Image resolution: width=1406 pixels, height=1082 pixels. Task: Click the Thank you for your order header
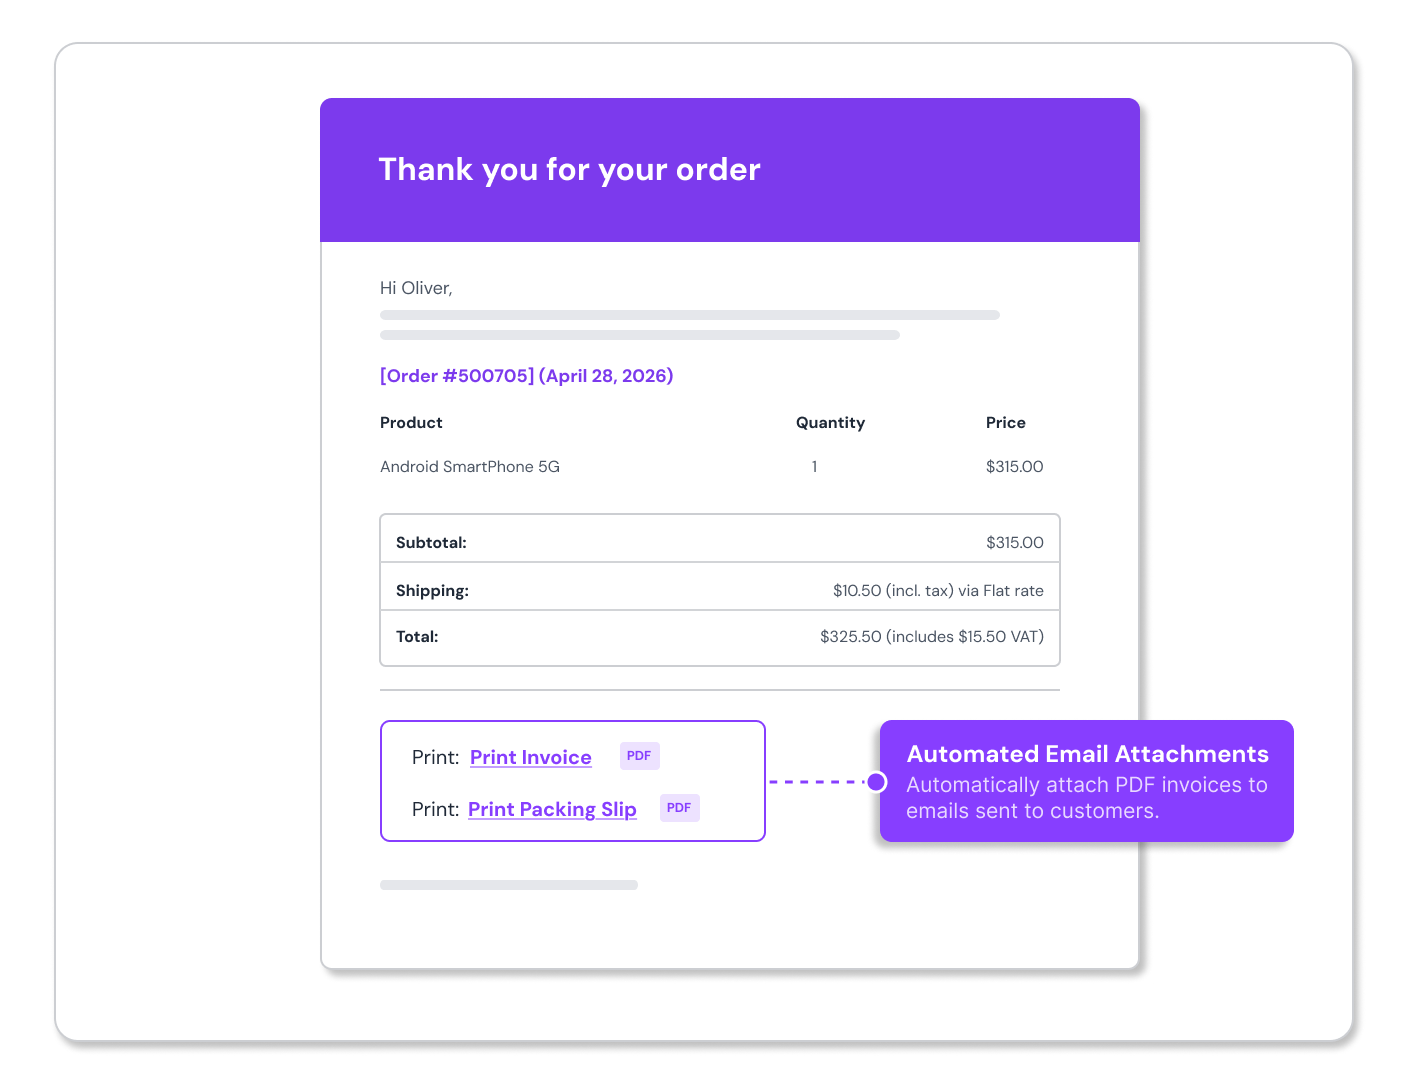(569, 169)
